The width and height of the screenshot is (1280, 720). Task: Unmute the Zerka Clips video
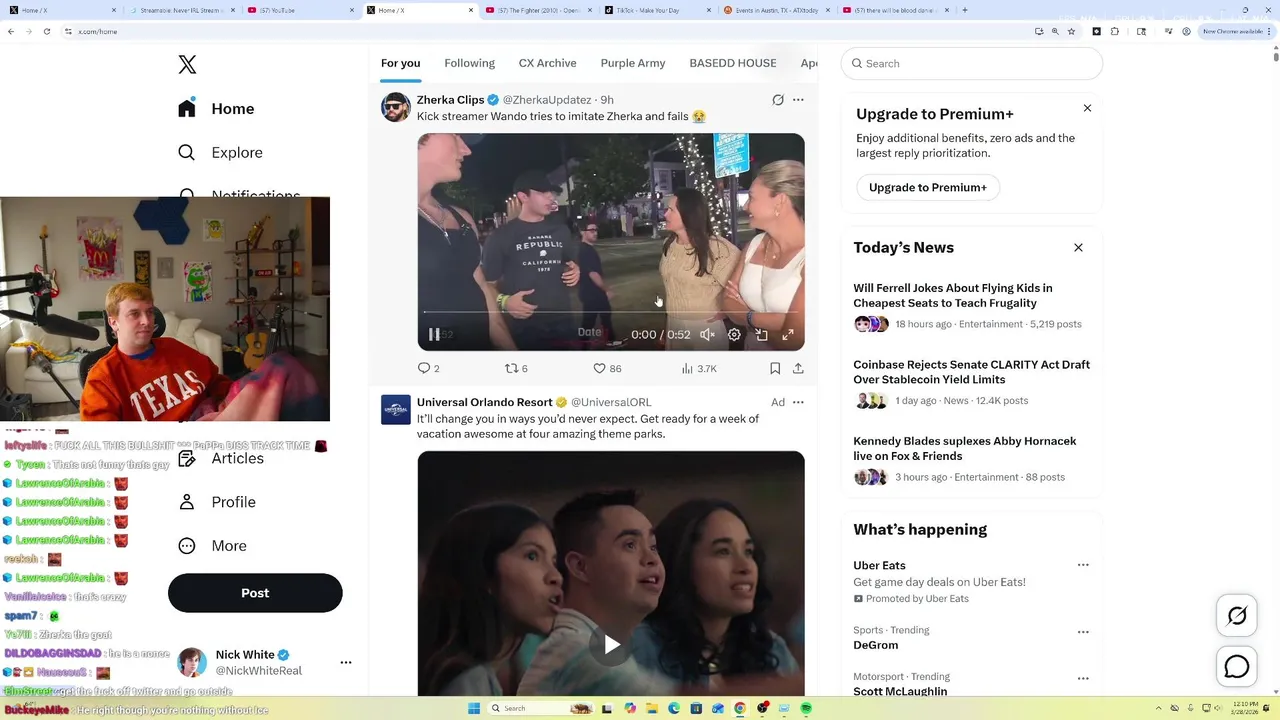pyautogui.click(x=707, y=335)
